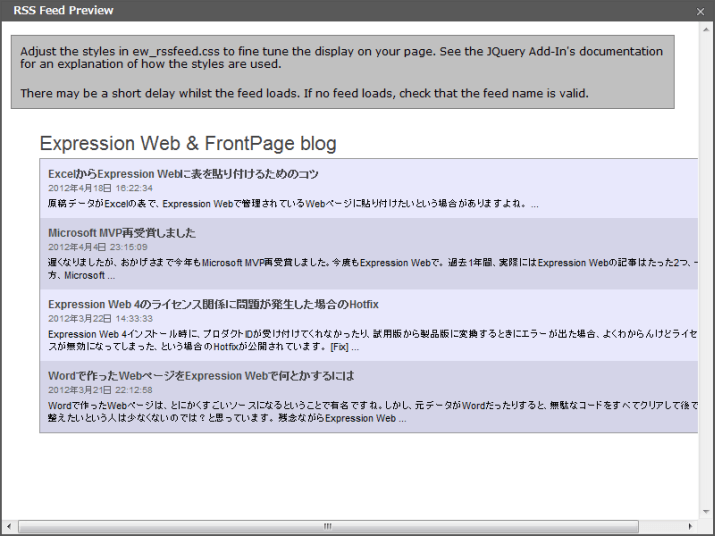
Task: Click the date 2012年4月4日 23:15:09
Action: pos(98,247)
